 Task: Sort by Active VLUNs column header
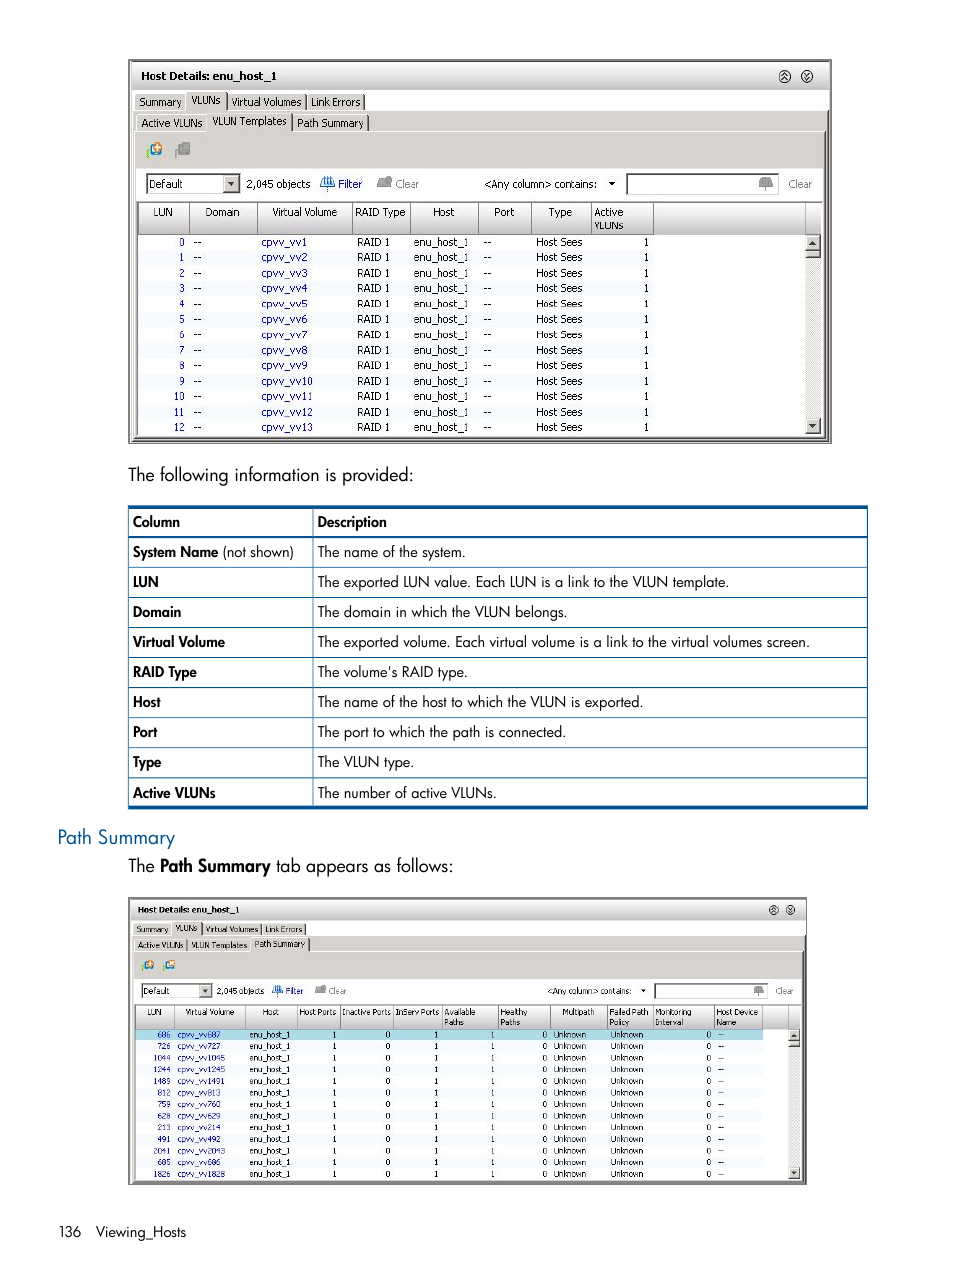[x=622, y=218]
